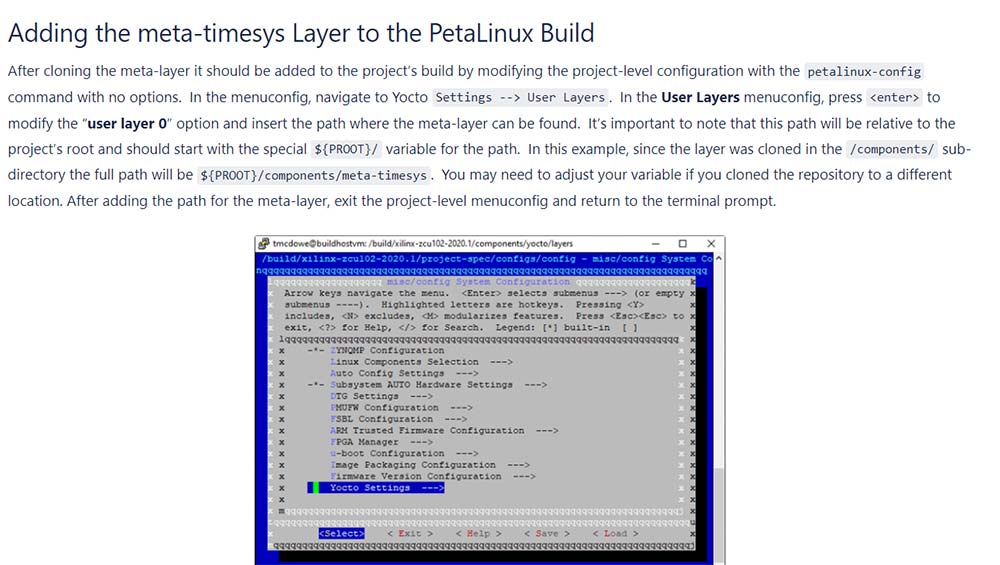Viewport: 1000px width, 565px height.
Task: Click the <Select> button in menuconfig
Action: [x=341, y=533]
